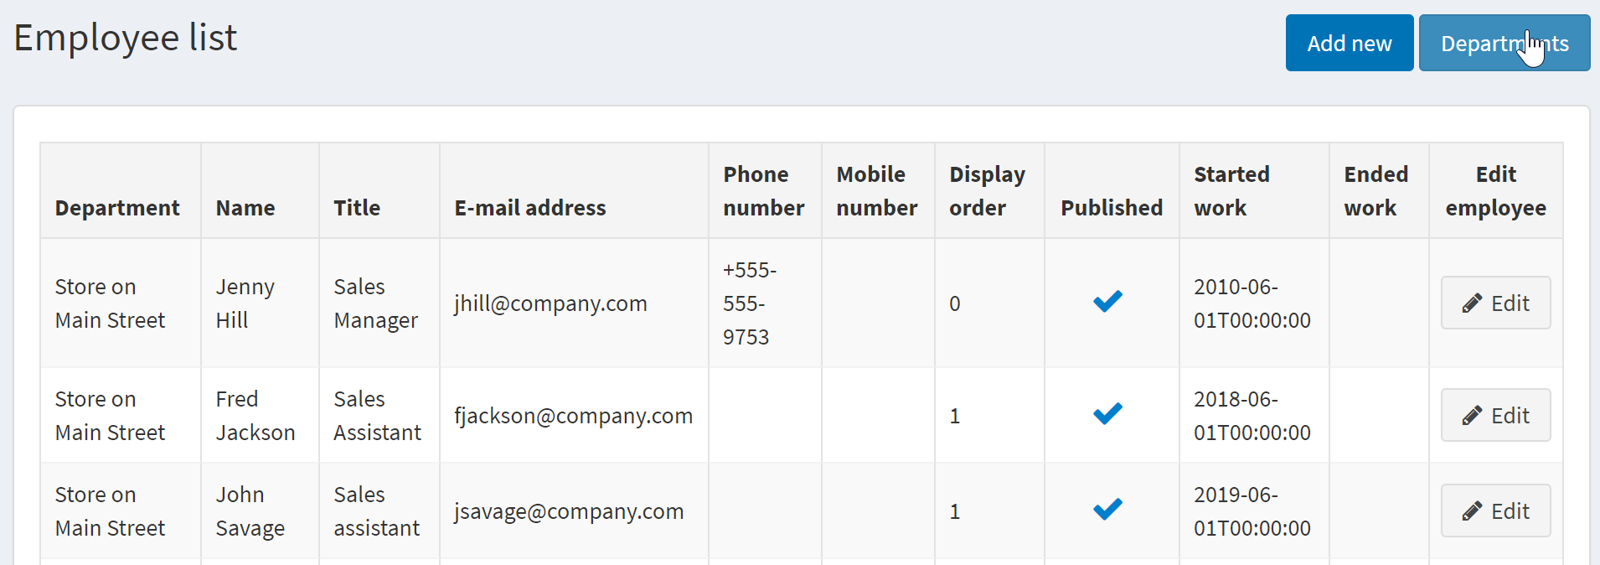Edit Jenny Hill's employee record
Image resolution: width=1600 pixels, height=565 pixels.
[1496, 303]
